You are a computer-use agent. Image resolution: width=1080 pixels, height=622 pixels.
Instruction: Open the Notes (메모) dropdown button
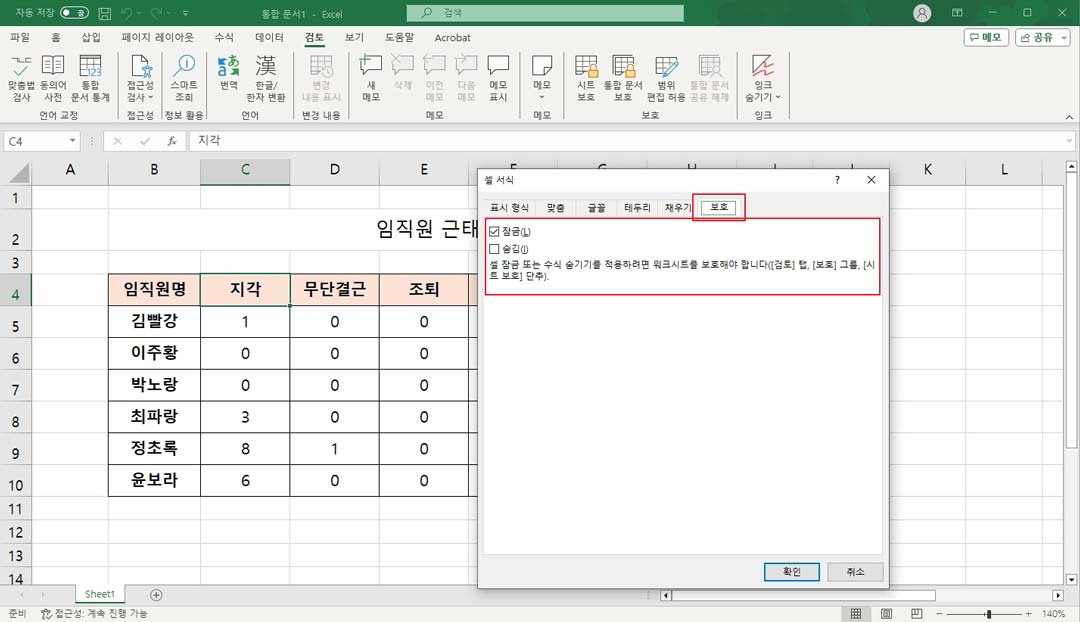tap(542, 79)
